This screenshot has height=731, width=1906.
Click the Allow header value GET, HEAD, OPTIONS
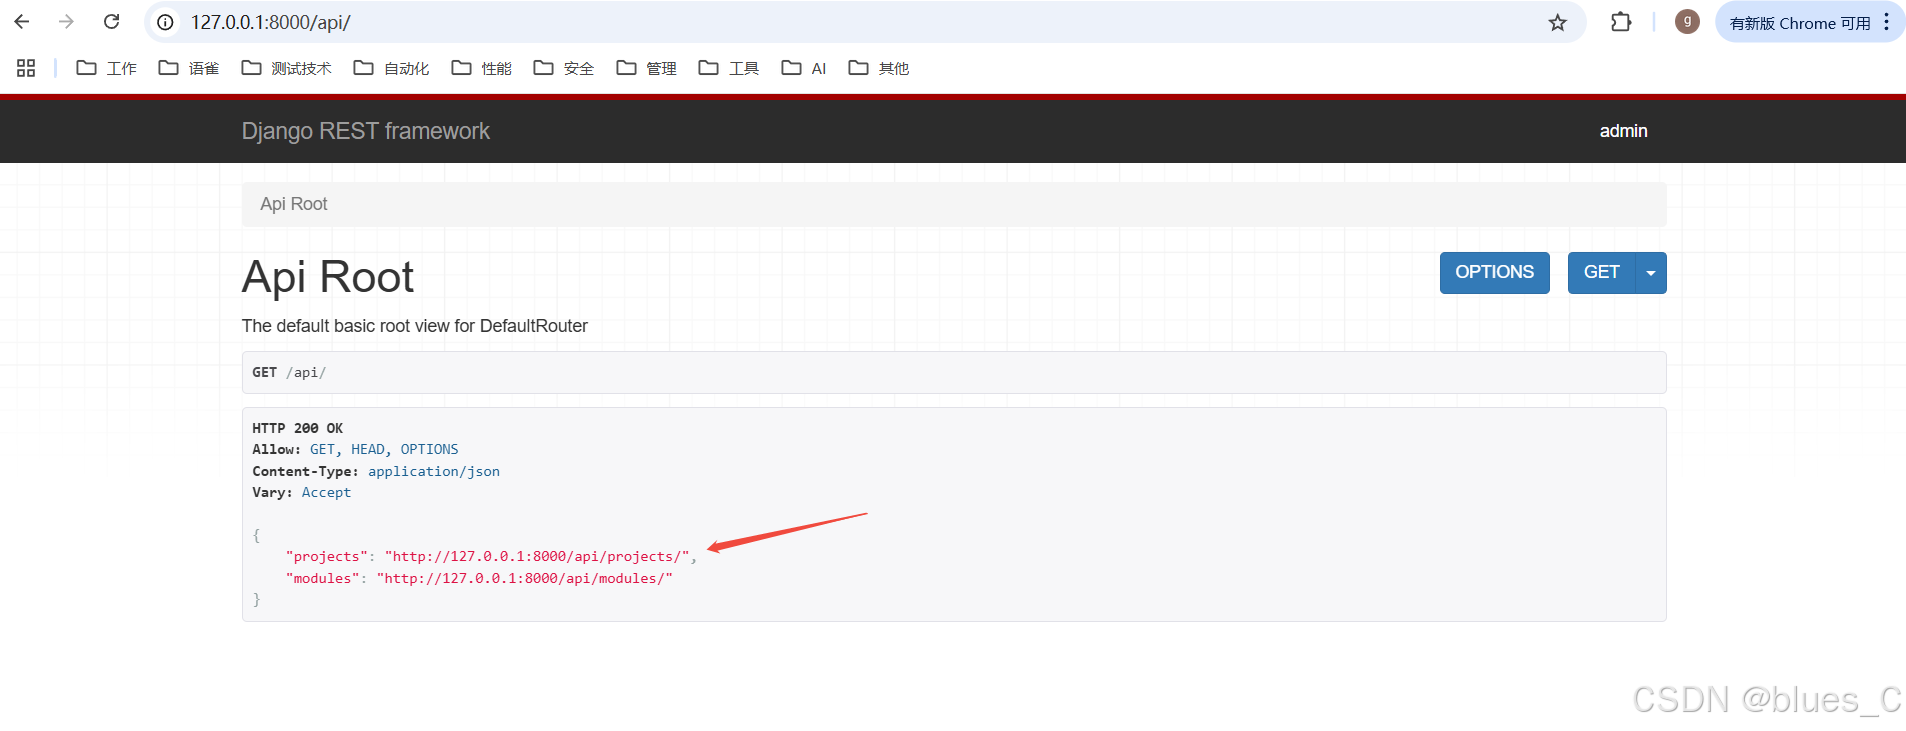tap(384, 449)
